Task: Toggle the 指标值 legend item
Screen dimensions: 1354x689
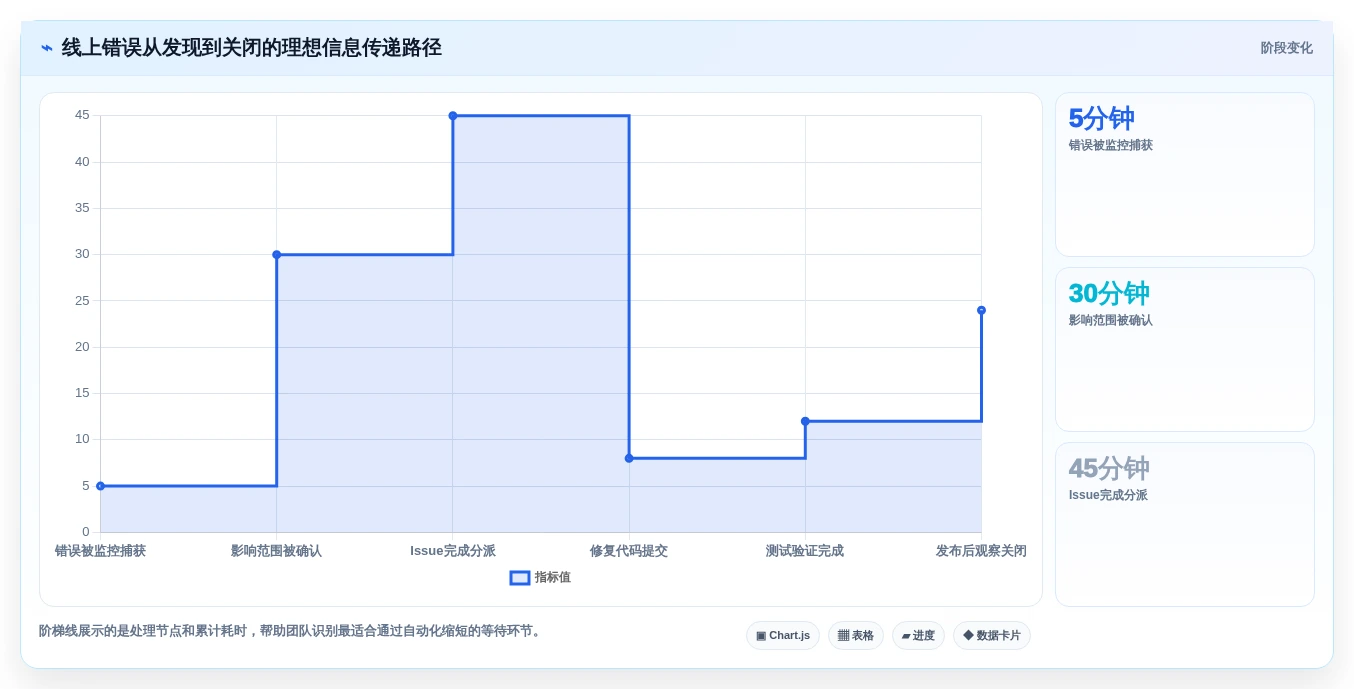Action: coord(540,578)
